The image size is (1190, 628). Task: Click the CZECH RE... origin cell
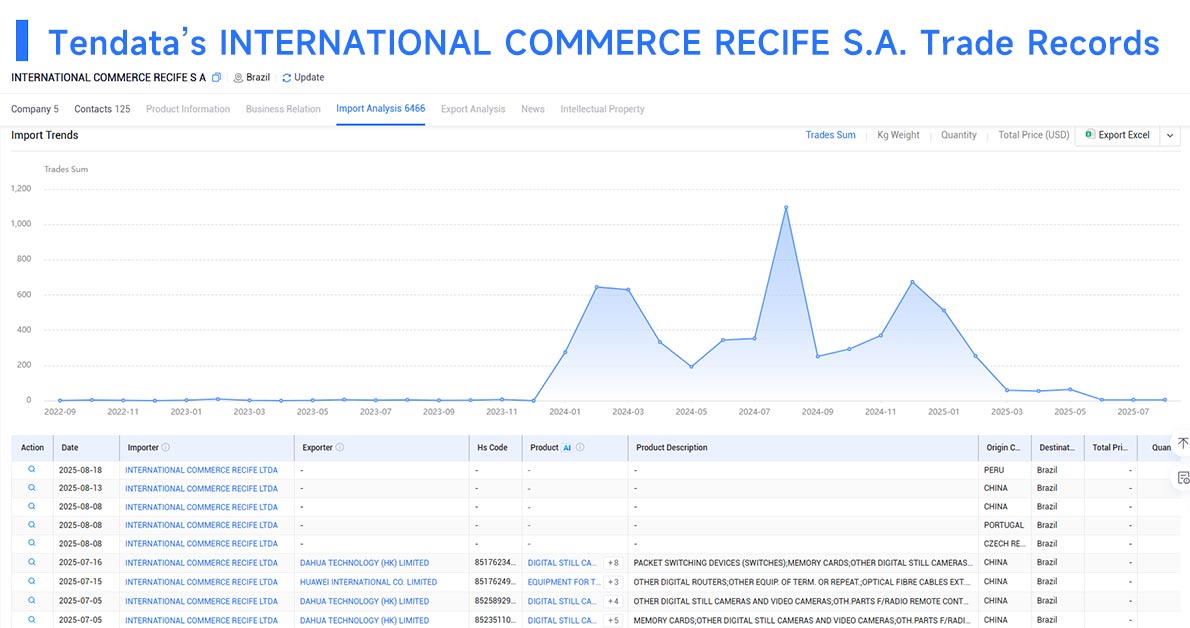click(x=1004, y=544)
